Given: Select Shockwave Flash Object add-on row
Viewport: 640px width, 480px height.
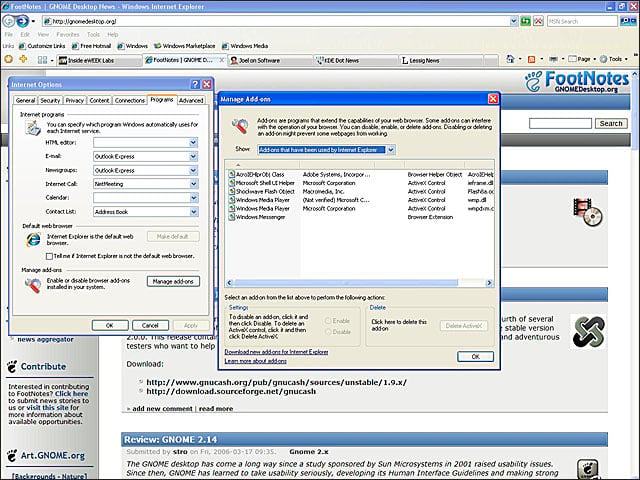Looking at the screenshot, I should coord(359,191).
